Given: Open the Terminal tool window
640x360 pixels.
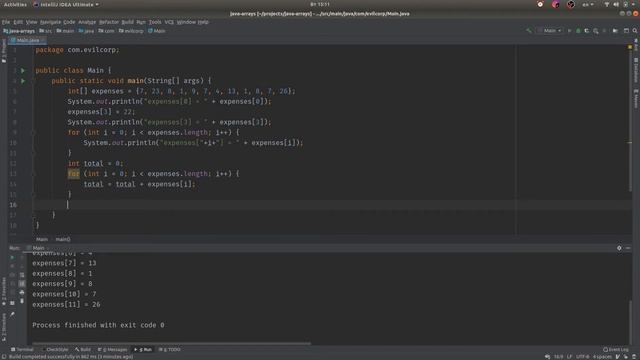Looking at the screenshot, I should click(x=22, y=349).
